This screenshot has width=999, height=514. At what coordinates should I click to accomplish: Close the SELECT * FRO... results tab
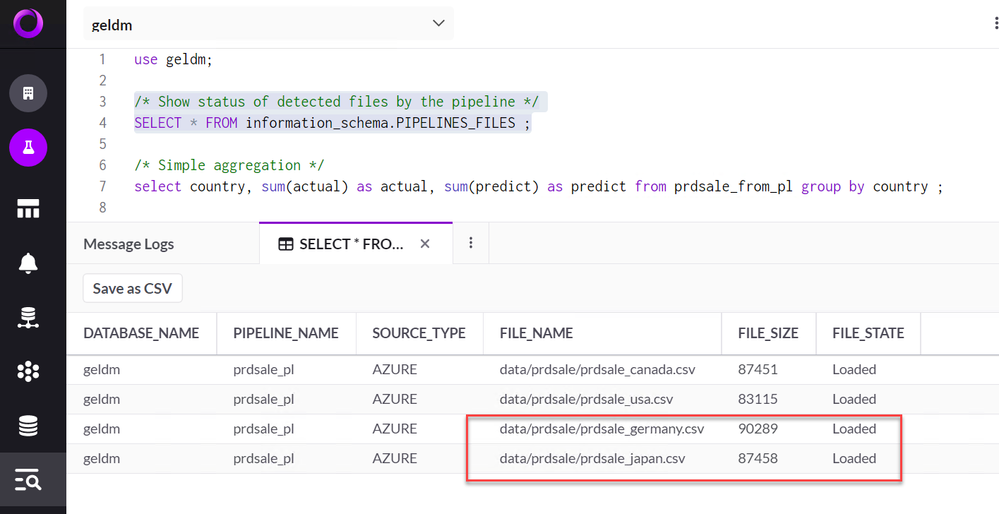tap(425, 244)
